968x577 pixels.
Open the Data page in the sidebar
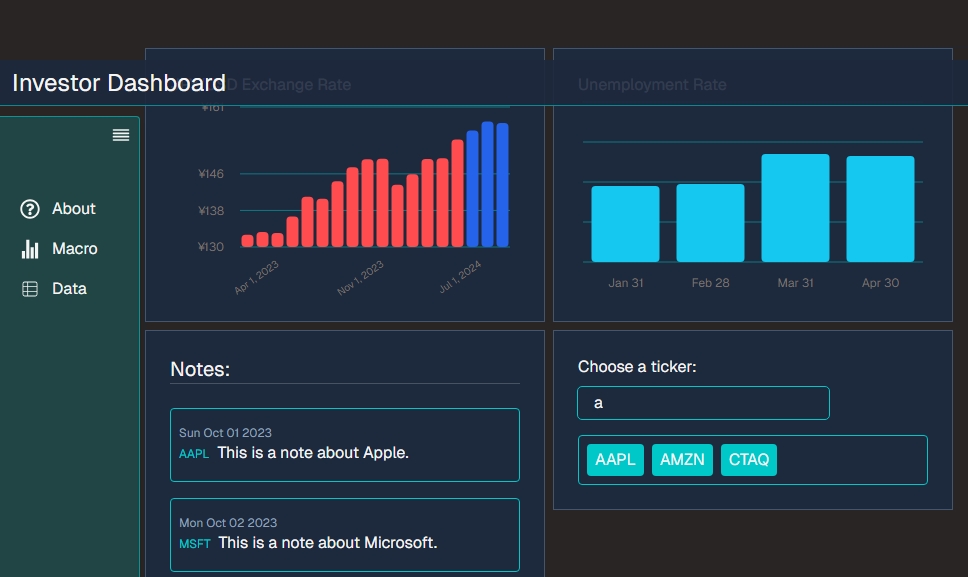tap(70, 288)
